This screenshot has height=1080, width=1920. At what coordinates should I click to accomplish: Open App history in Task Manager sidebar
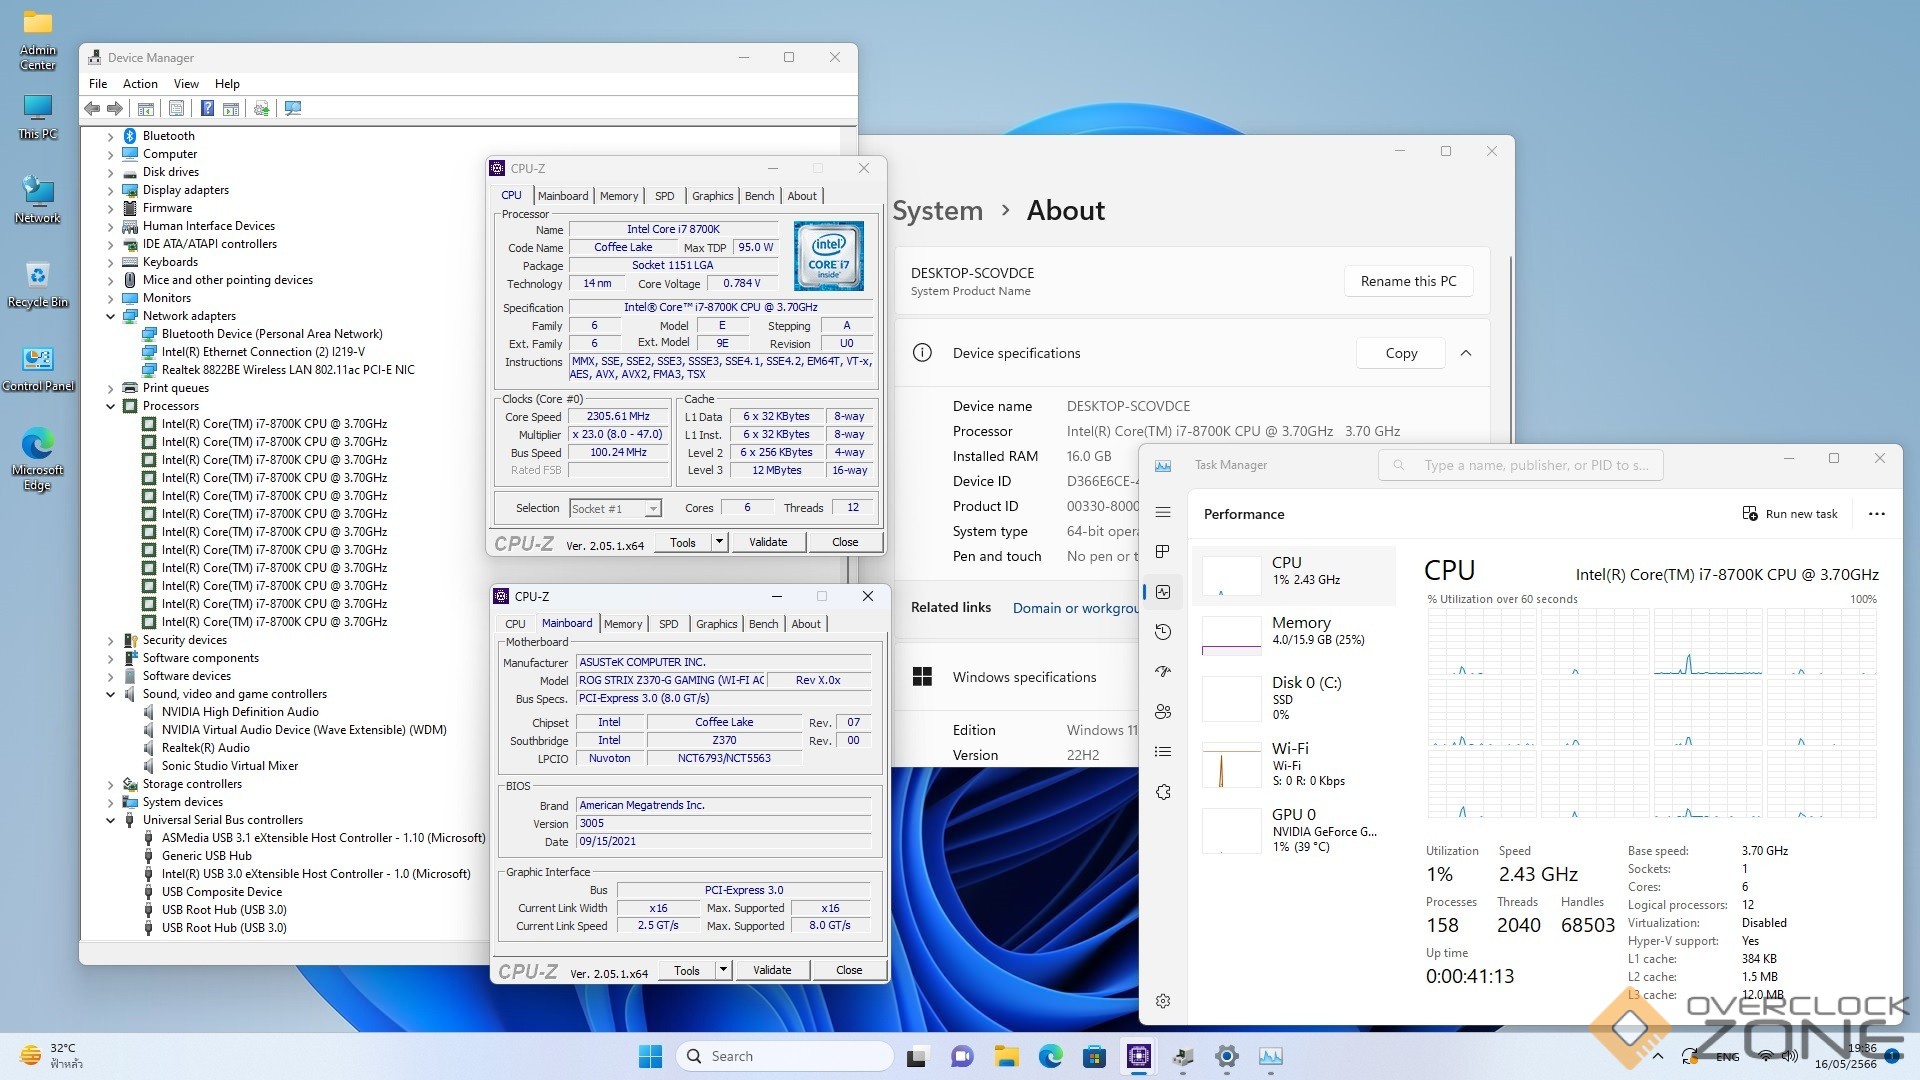(x=1163, y=632)
